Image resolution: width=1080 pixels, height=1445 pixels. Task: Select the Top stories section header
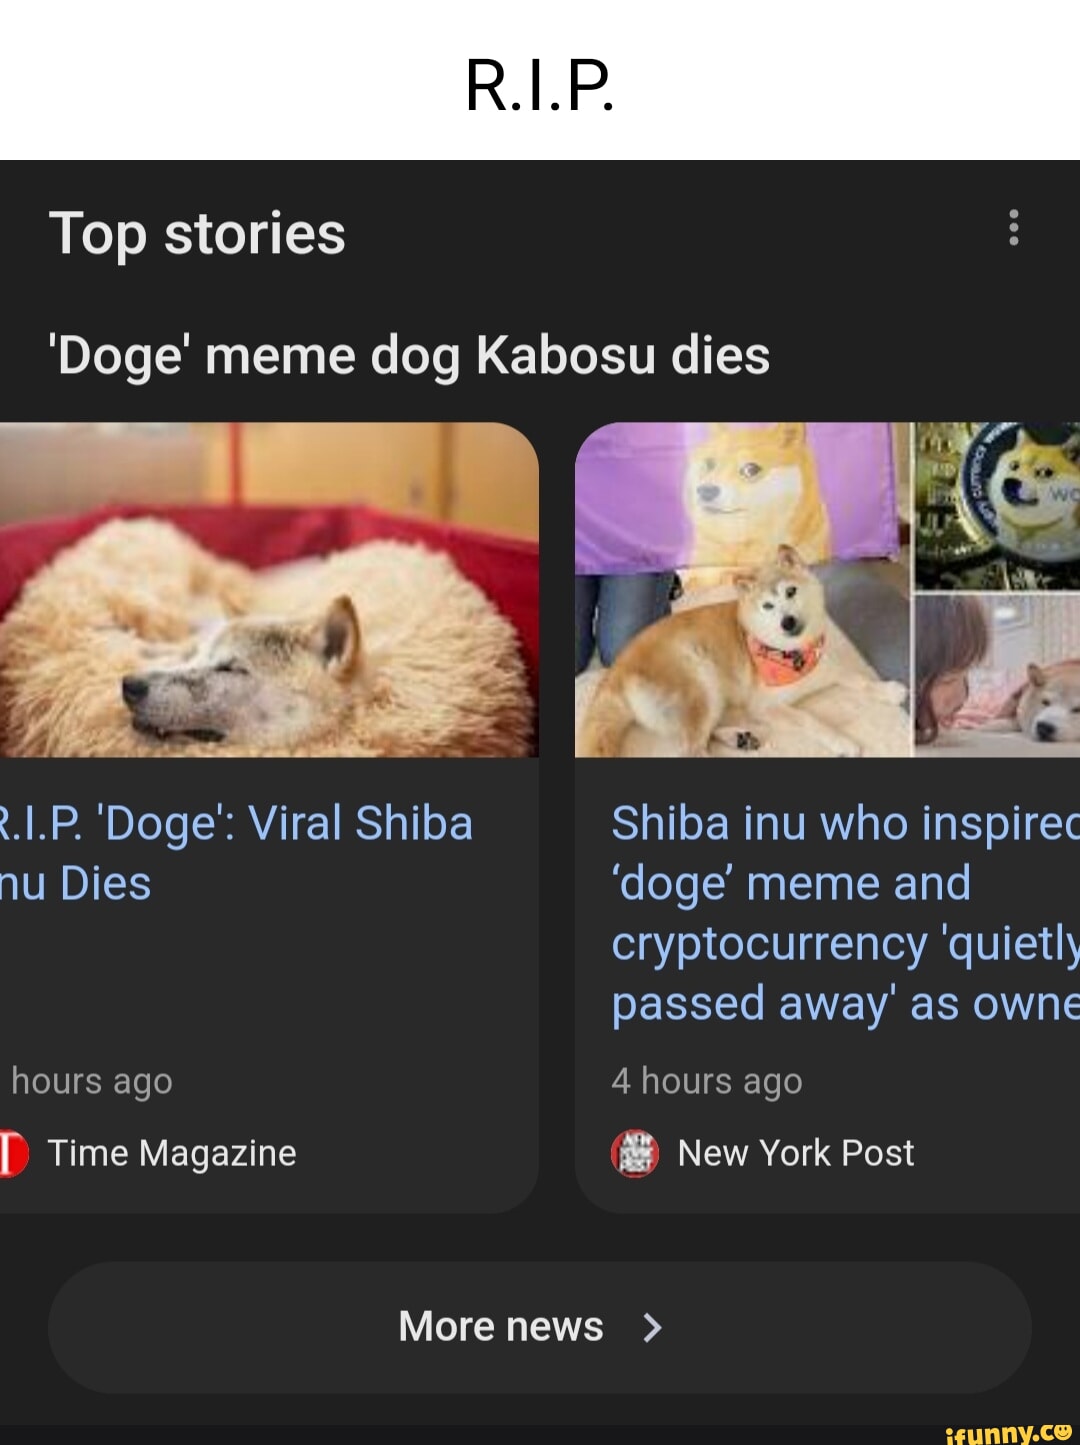[199, 234]
